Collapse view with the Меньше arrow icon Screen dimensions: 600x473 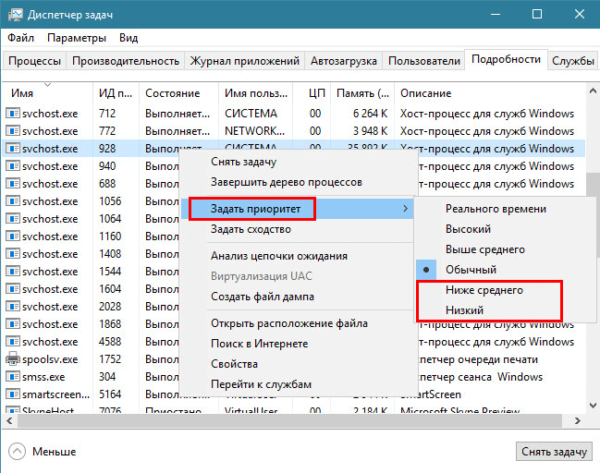pyautogui.click(x=17, y=452)
